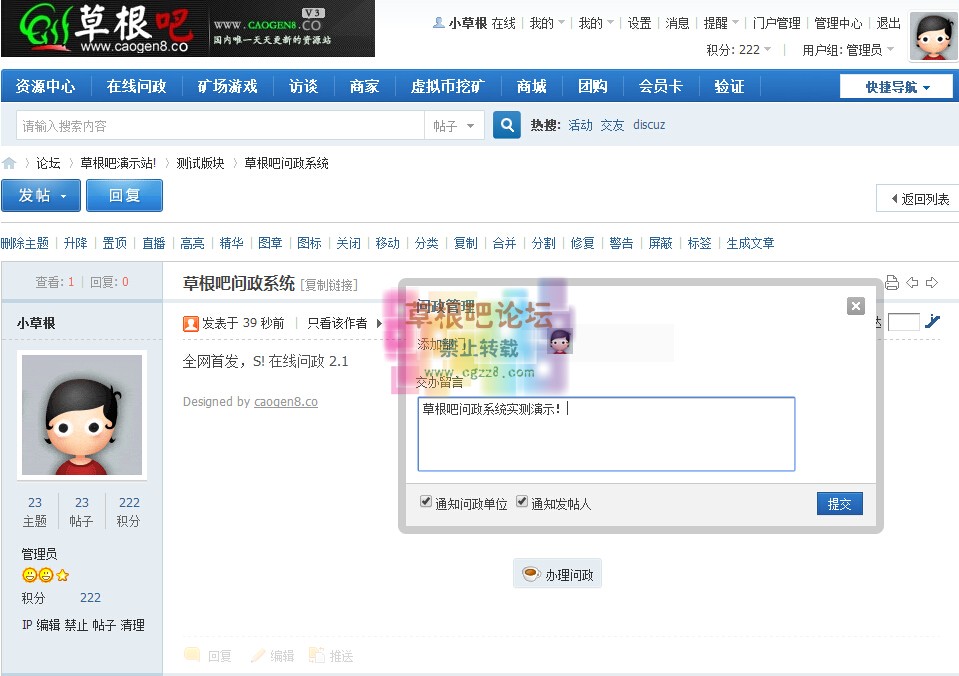Click the 推送 (push) icon at the bottom

point(317,655)
